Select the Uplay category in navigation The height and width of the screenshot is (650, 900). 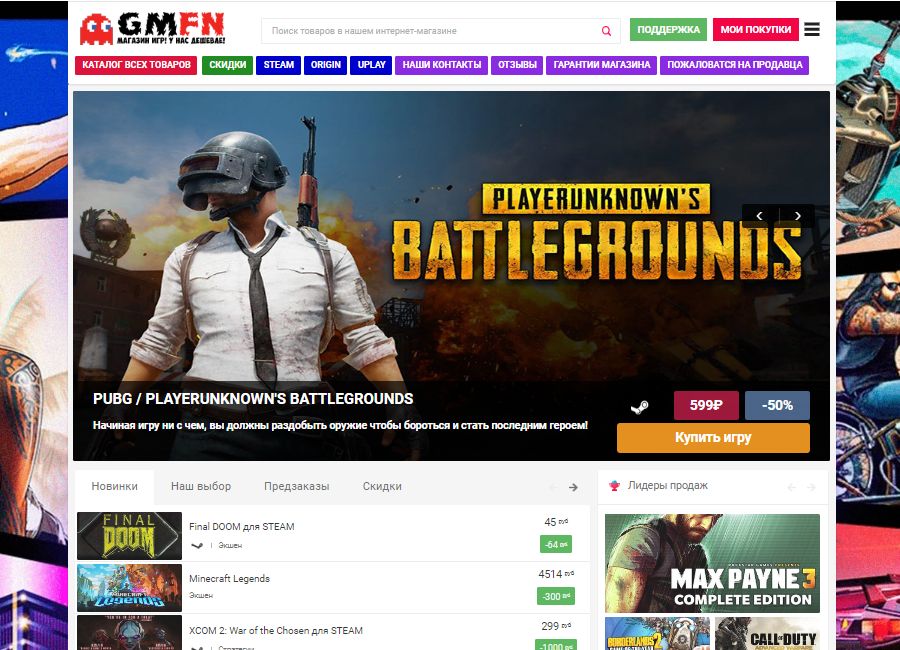(x=371, y=65)
